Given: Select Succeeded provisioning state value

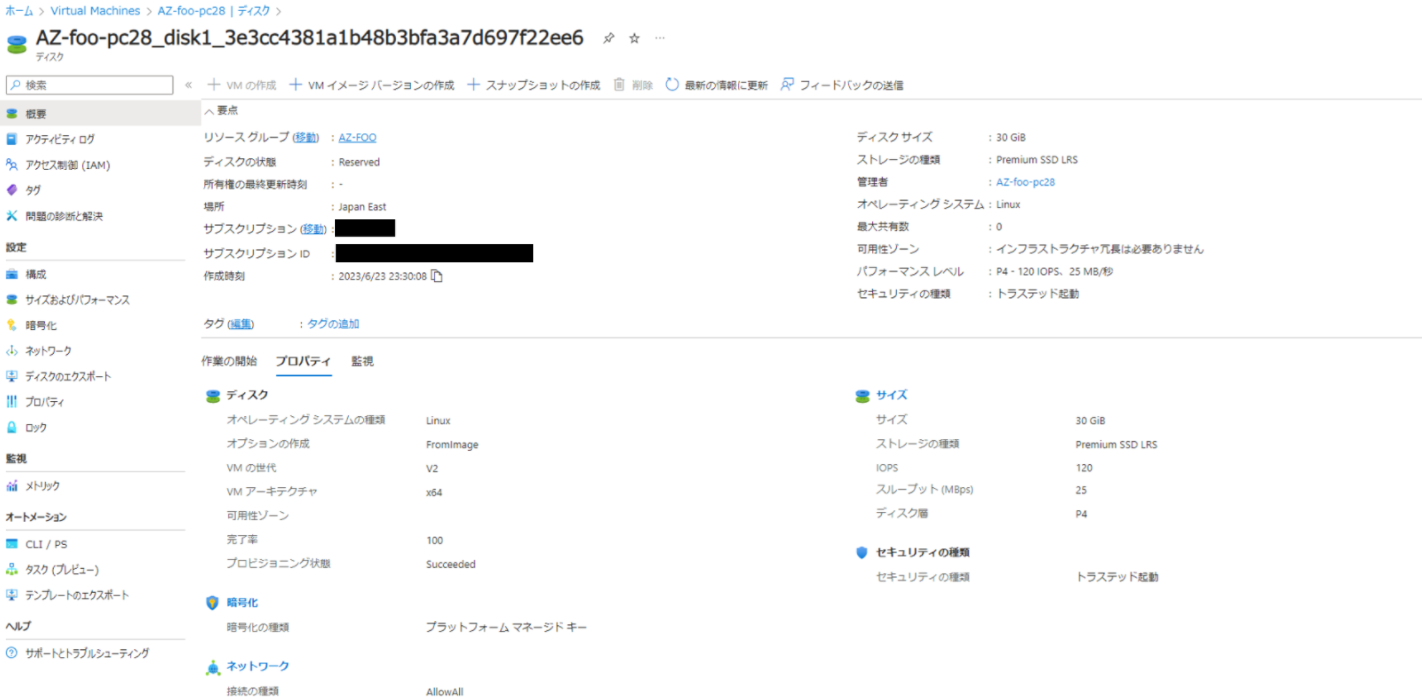Looking at the screenshot, I should click(x=451, y=564).
